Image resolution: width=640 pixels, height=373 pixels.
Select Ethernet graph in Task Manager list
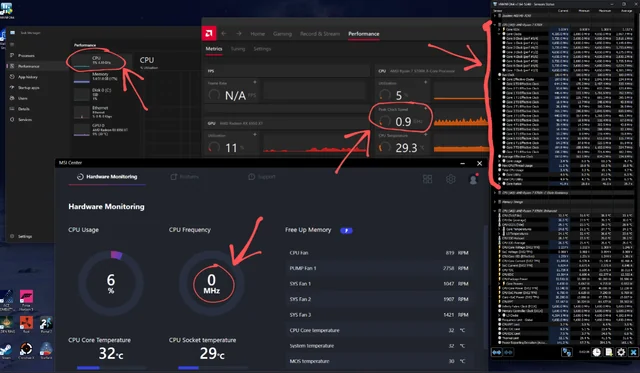tap(101, 112)
